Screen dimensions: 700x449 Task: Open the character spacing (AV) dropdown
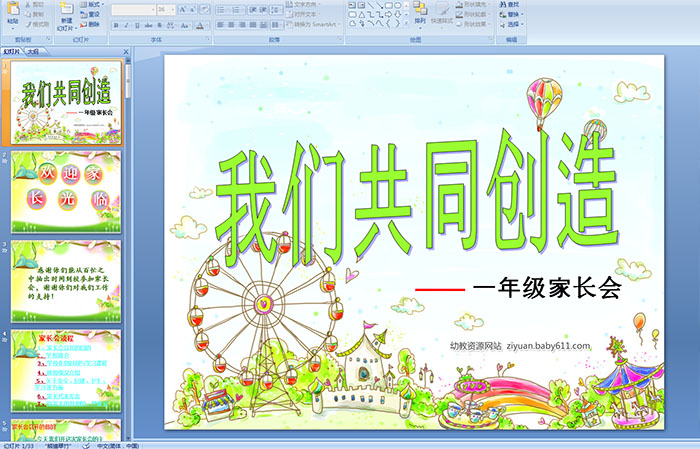click(171, 25)
